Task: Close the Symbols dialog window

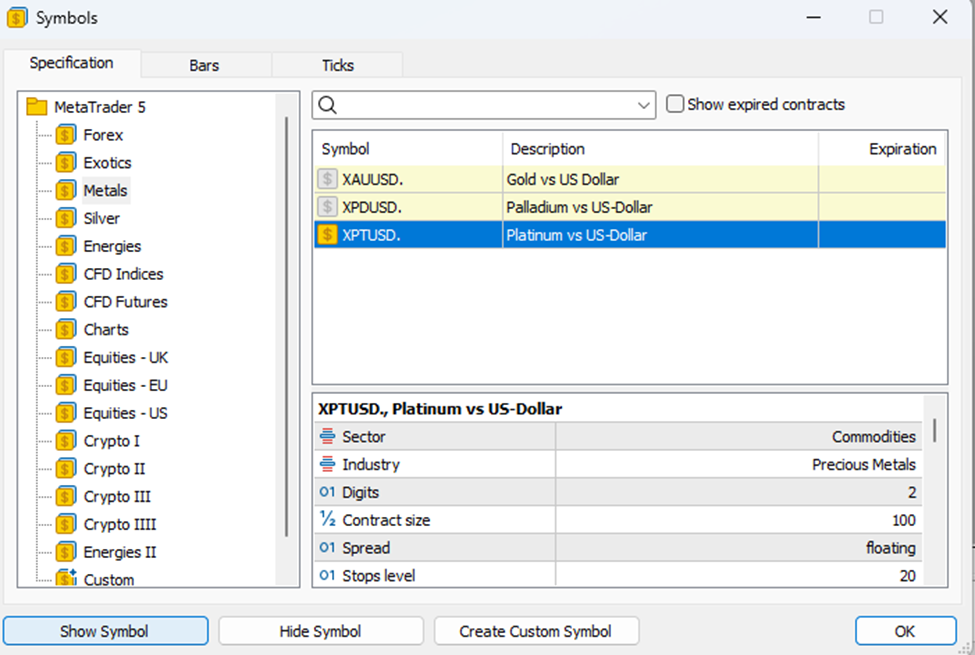Action: tap(940, 17)
